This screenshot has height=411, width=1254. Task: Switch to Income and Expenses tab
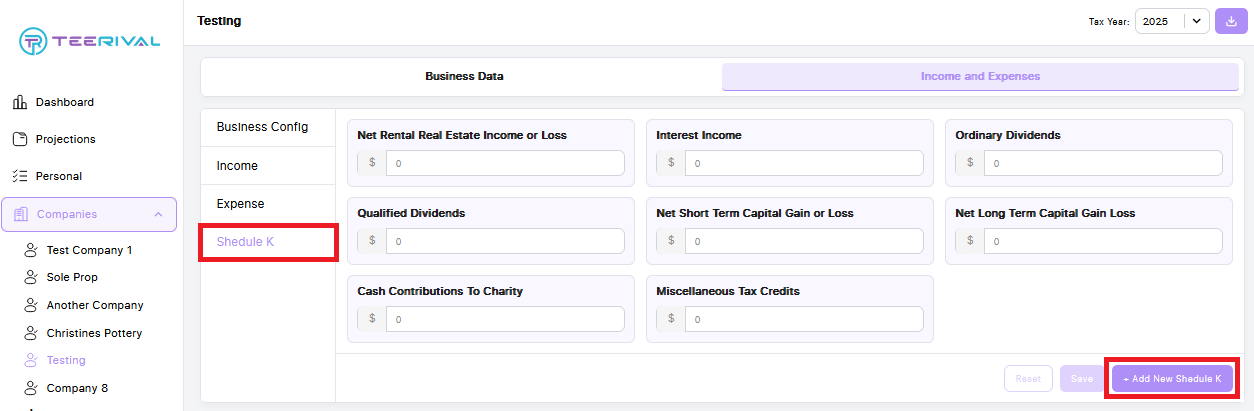point(980,76)
